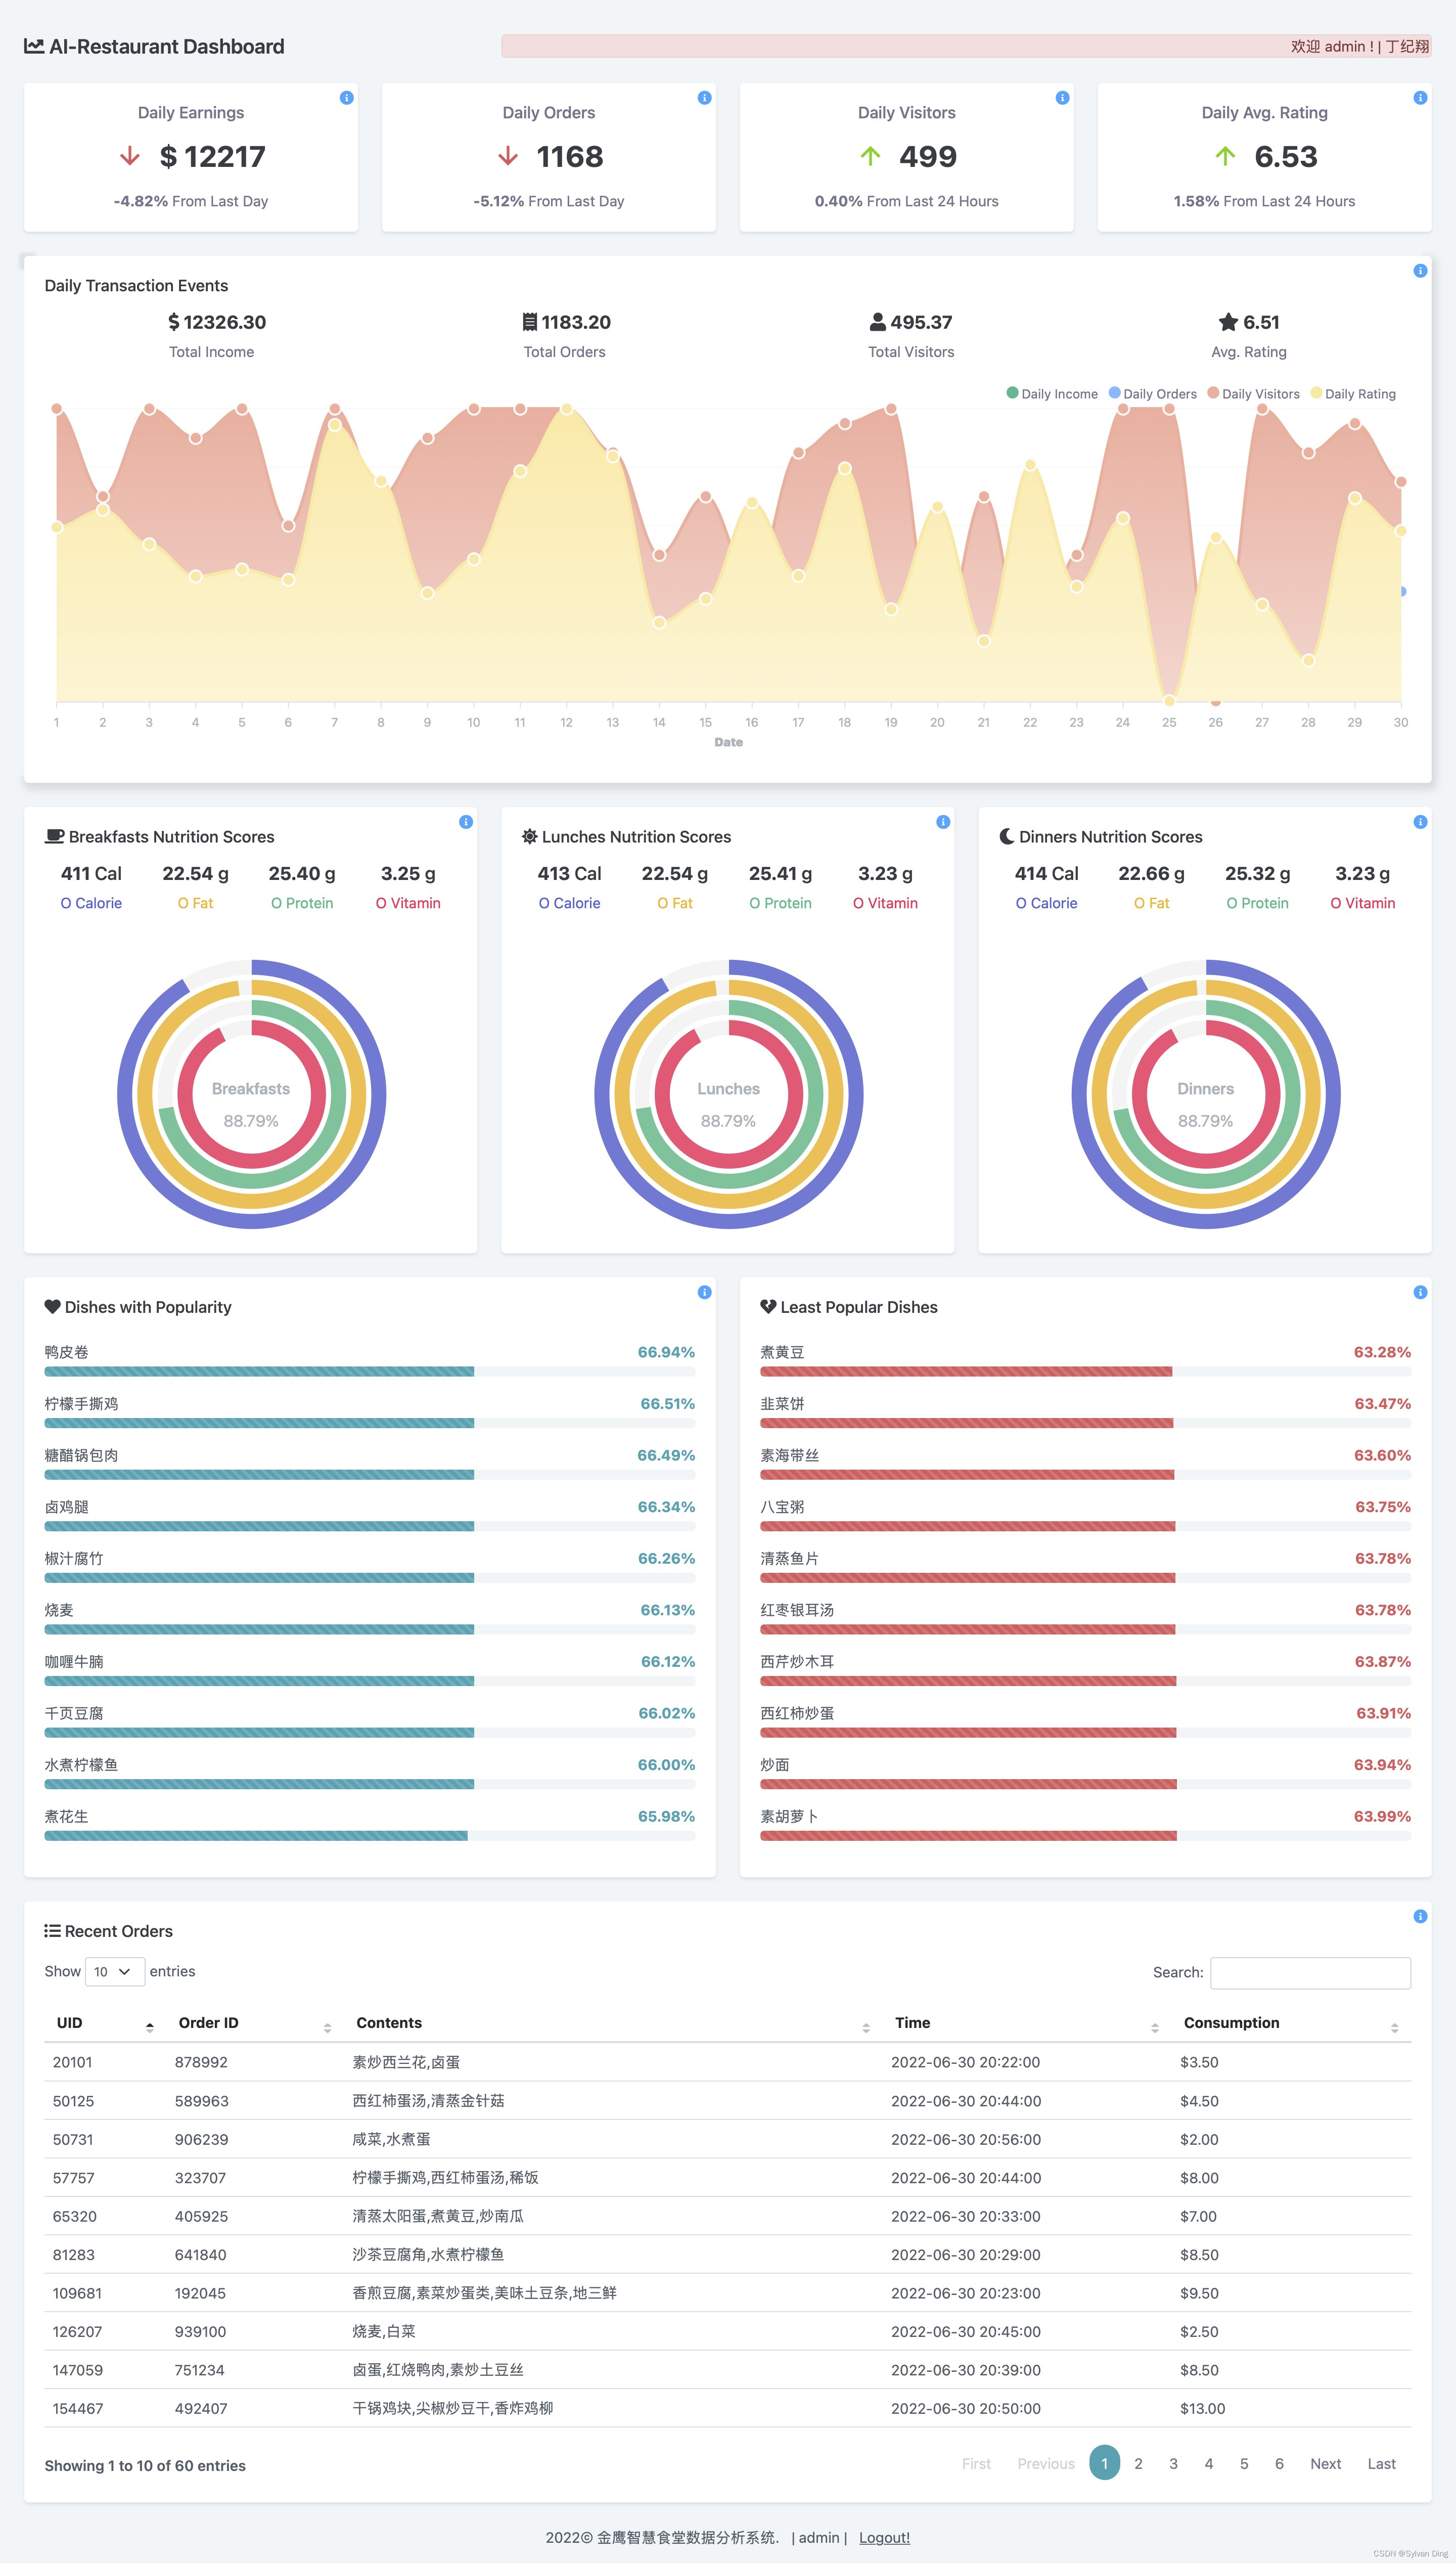Image resolution: width=1456 pixels, height=2563 pixels.
Task: Open info icon of Breakfasts Nutrition Scores
Action: [x=465, y=822]
